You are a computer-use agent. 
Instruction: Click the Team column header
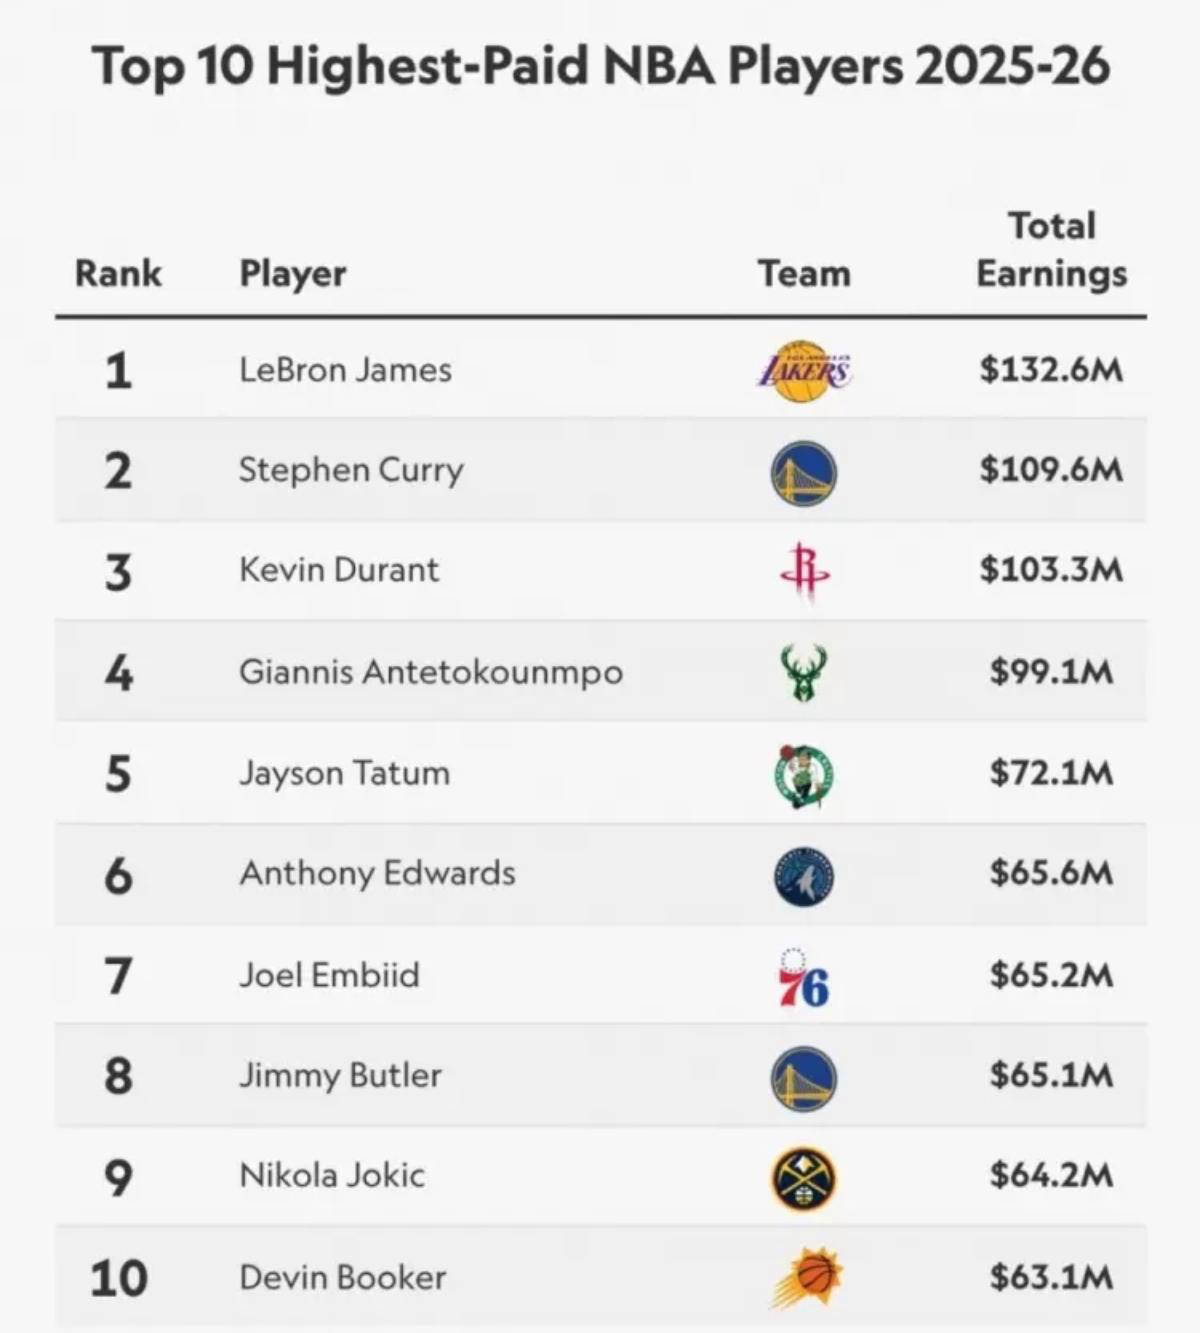click(x=804, y=273)
